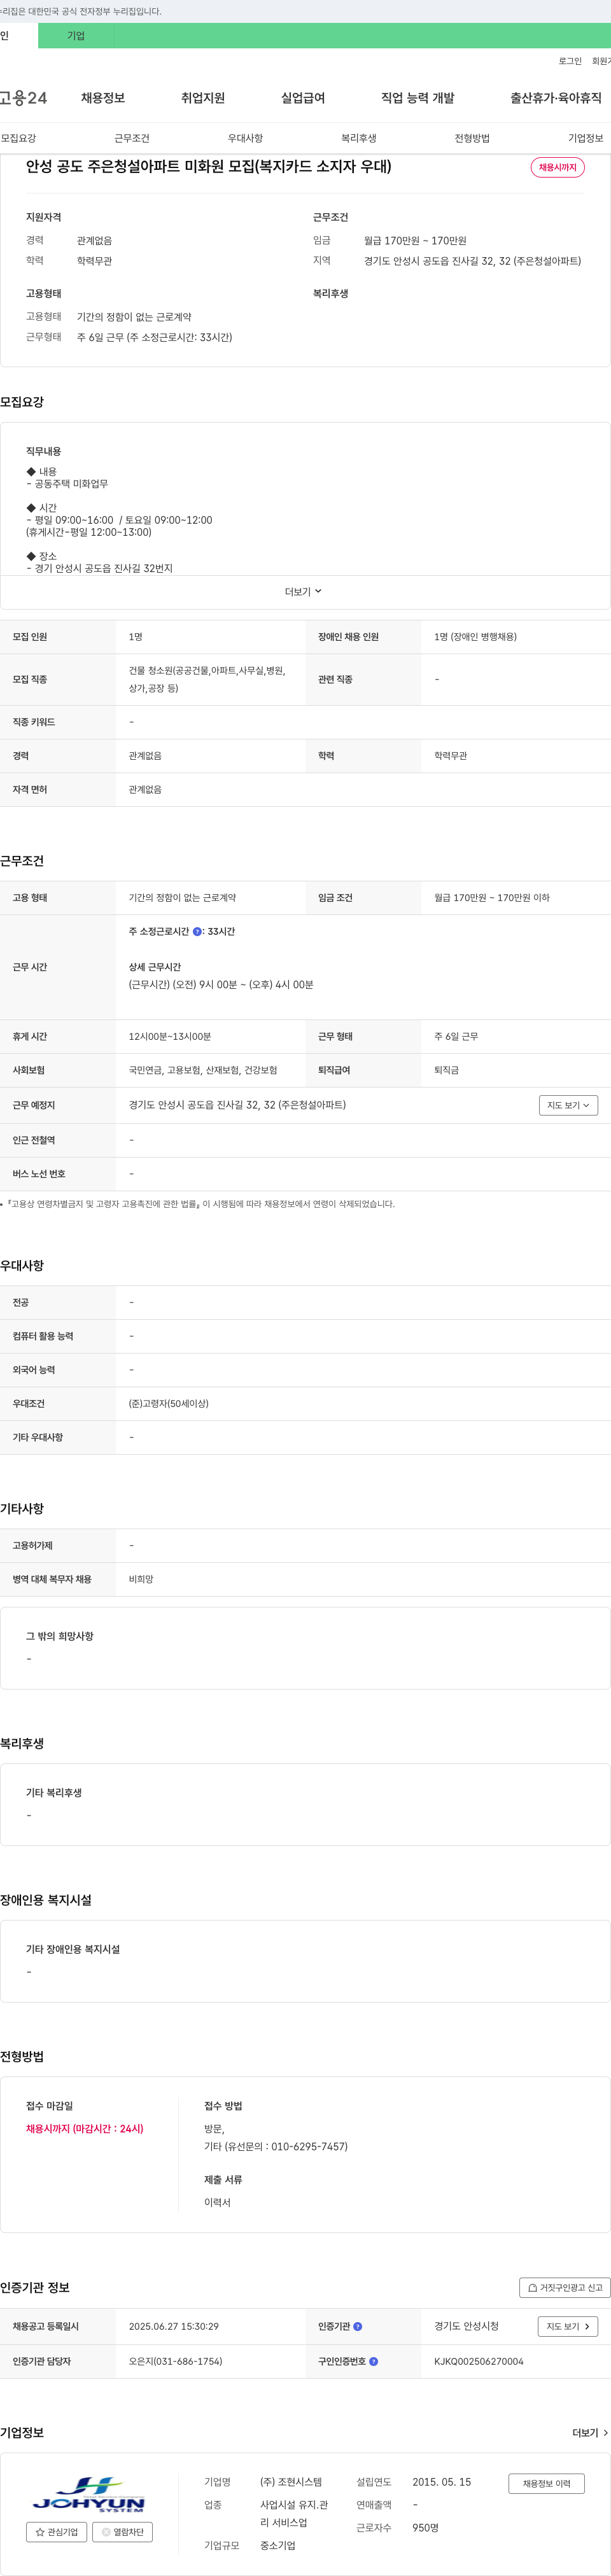Add company with 관심기업 star button
Viewport: 611px width, 2576px height.
pos(56,2532)
